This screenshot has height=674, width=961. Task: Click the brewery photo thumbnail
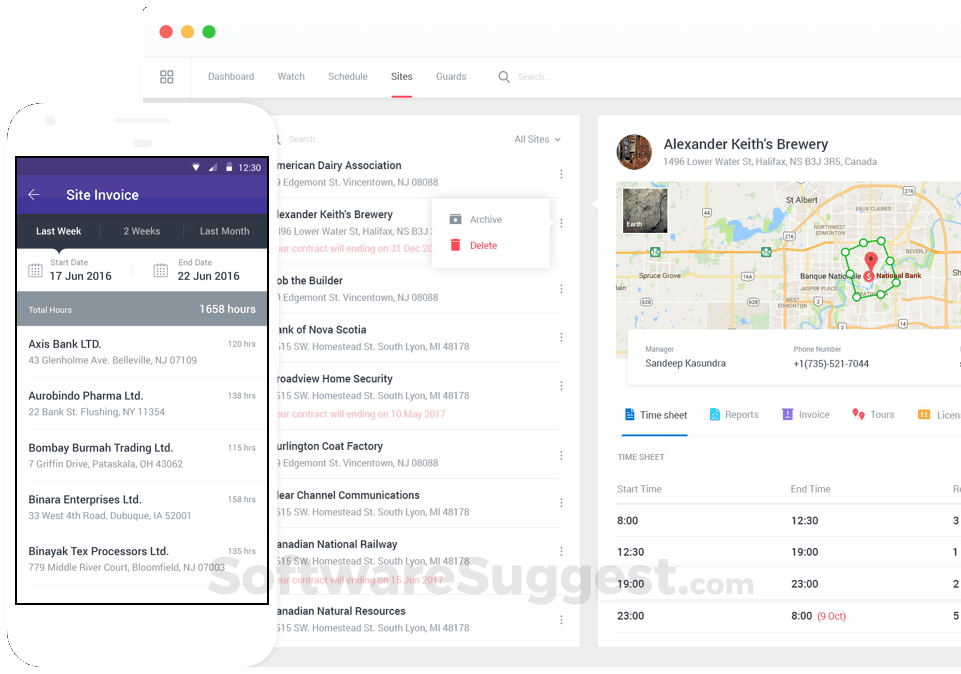pos(634,152)
